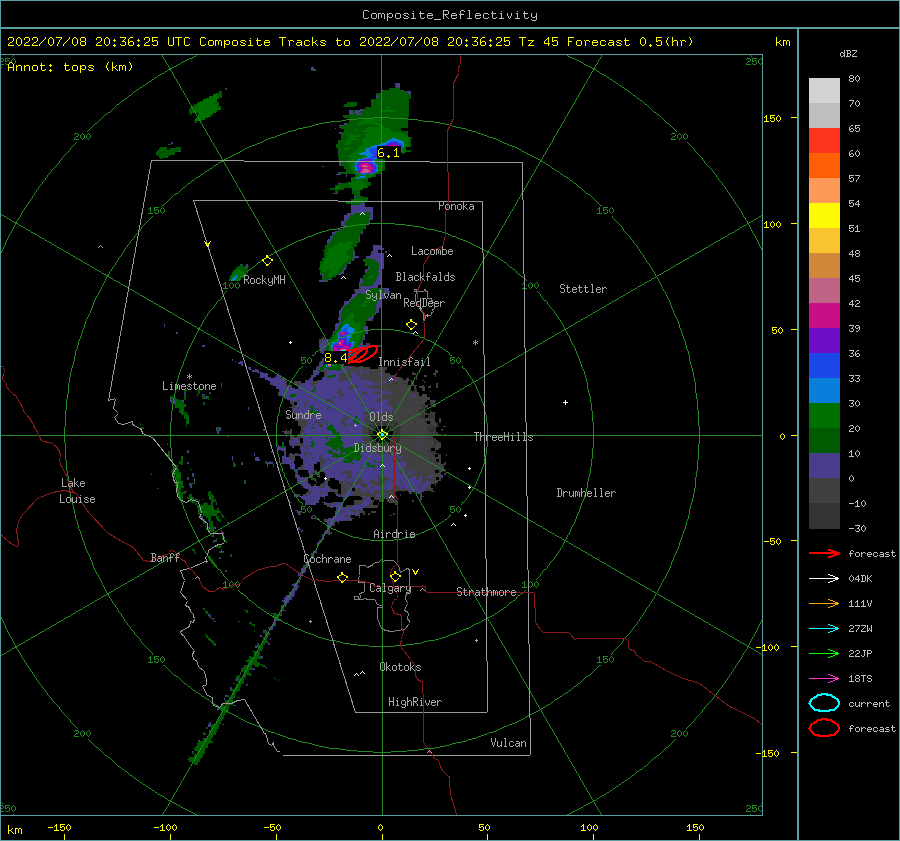Click the cyan current ellipse legend icon

(x=824, y=703)
